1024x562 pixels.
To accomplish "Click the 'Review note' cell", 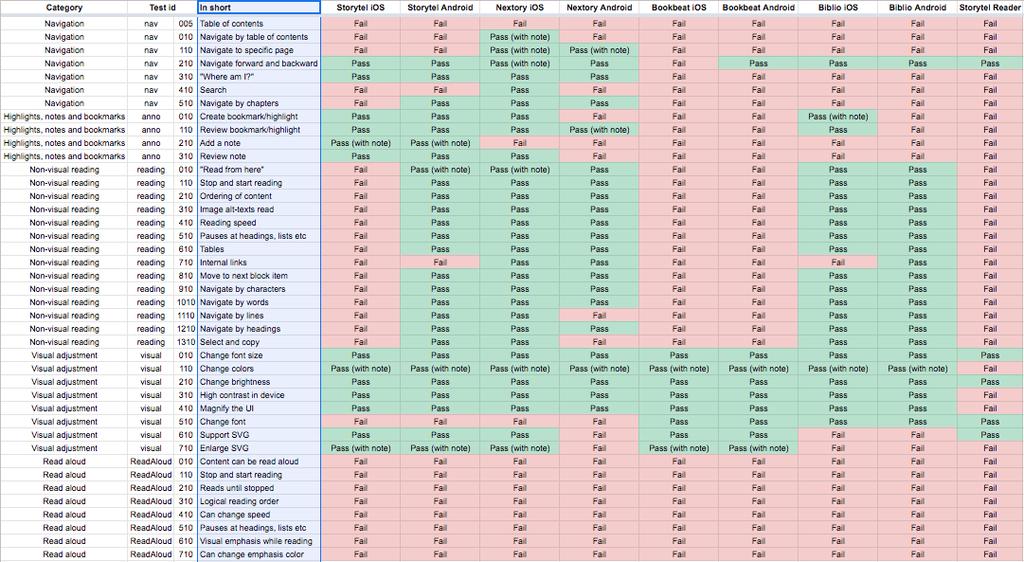I will pyautogui.click(x=259, y=157).
